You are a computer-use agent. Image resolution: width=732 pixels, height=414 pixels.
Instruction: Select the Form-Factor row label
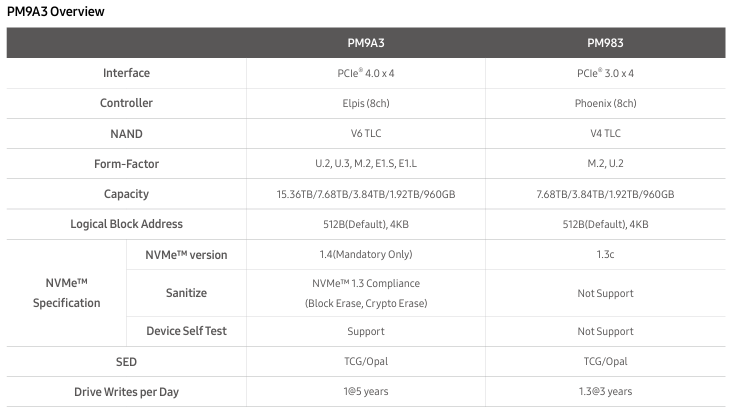tap(127, 164)
